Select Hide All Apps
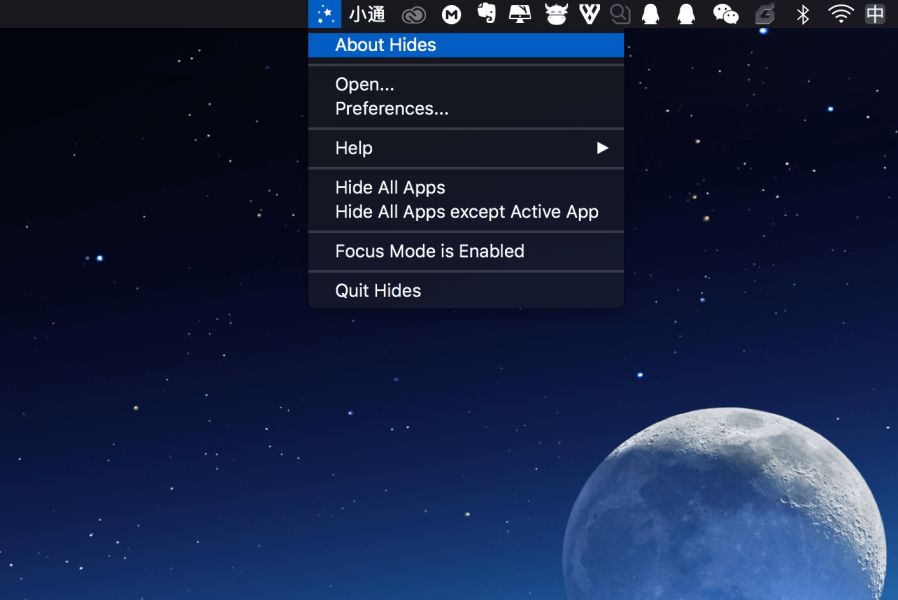 pos(466,187)
